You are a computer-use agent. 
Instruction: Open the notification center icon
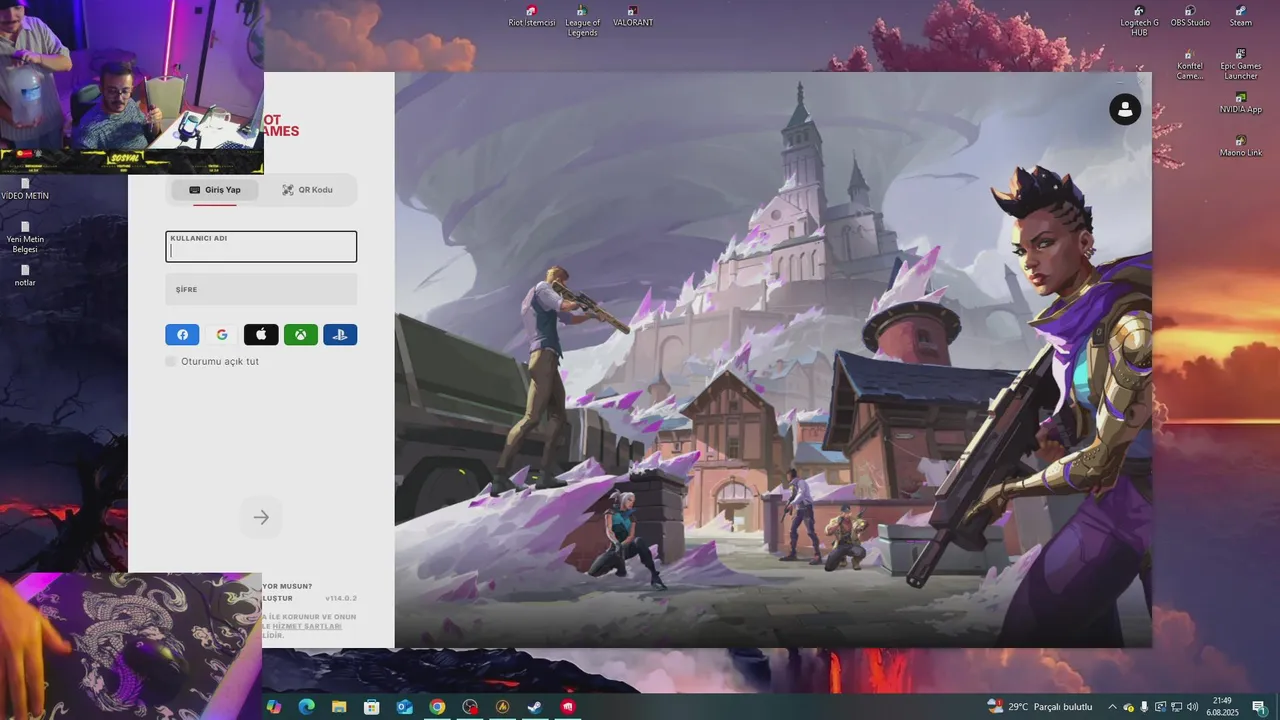[1259, 707]
